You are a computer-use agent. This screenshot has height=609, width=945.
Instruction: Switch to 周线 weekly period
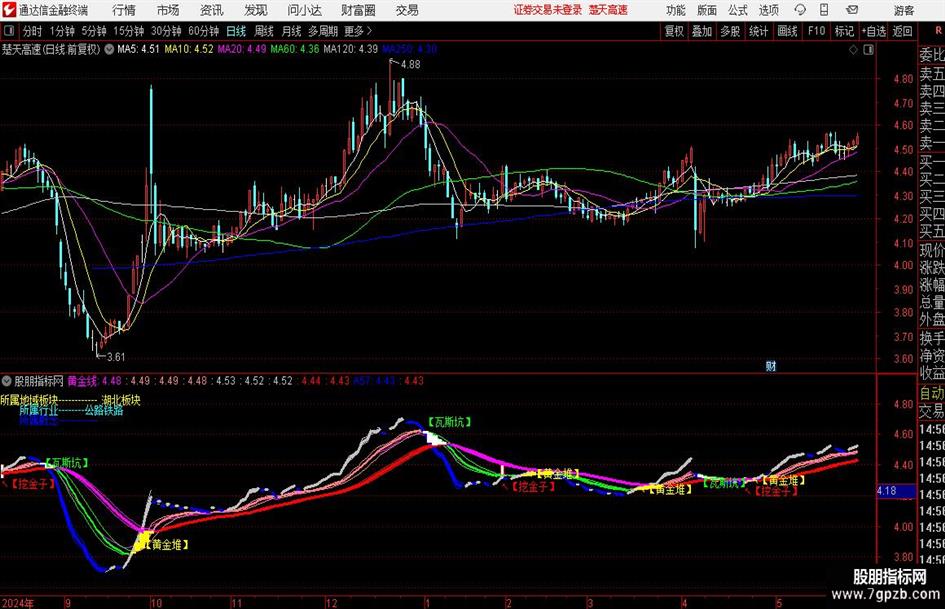pos(264,31)
